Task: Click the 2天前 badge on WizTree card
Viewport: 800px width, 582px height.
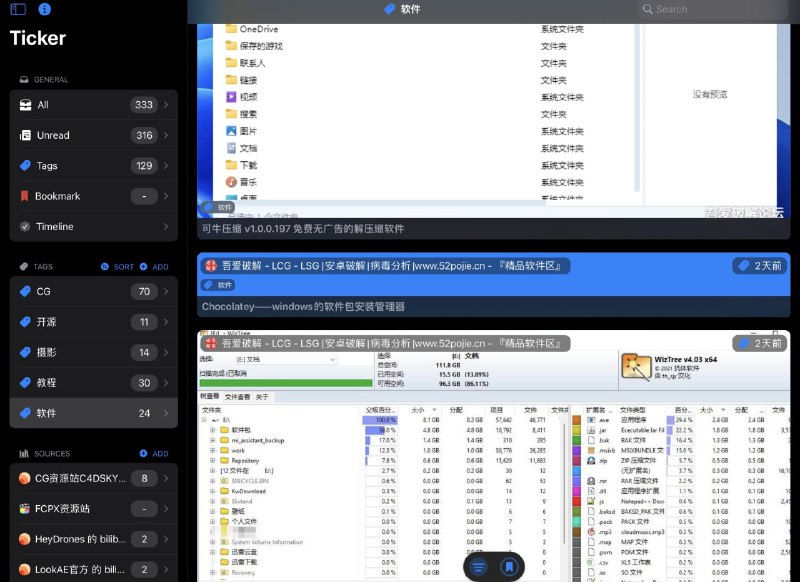Action: point(761,343)
